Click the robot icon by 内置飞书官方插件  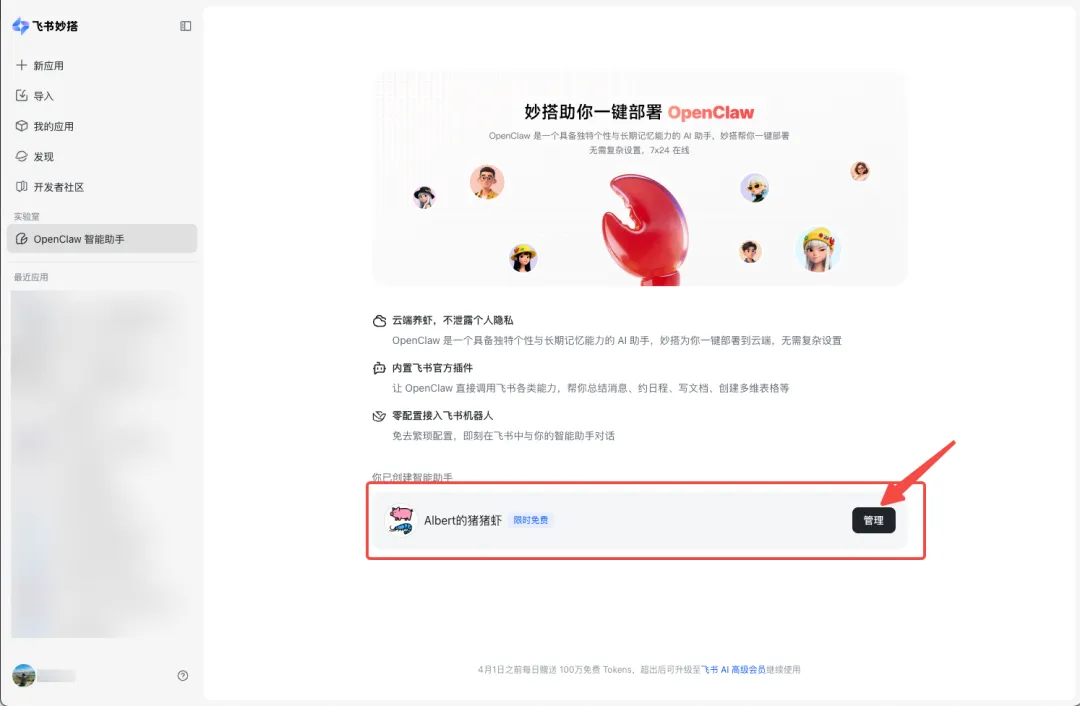tap(379, 368)
